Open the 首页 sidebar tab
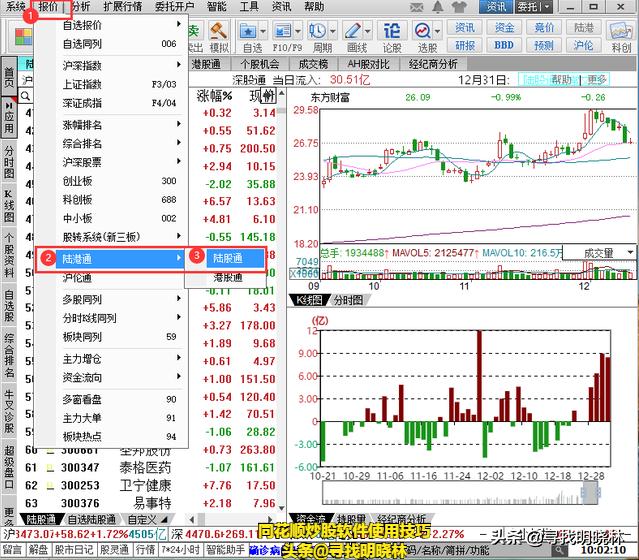 pyautogui.click(x=9, y=77)
